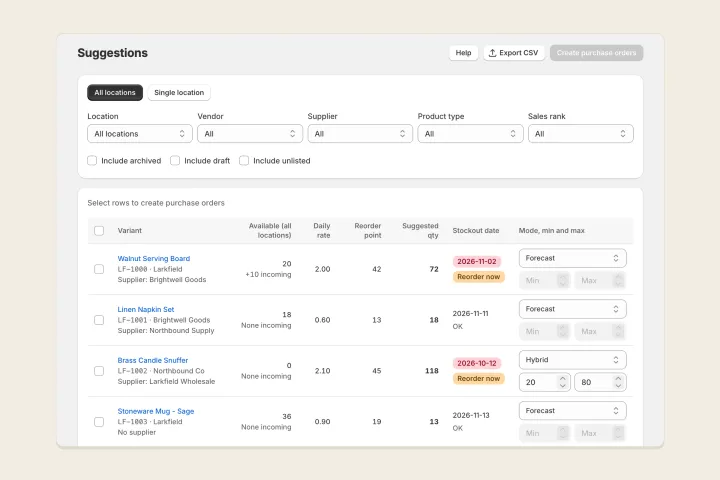
Task: Increase Brass Candle Snuffer min value stepper
Action: 563,378
